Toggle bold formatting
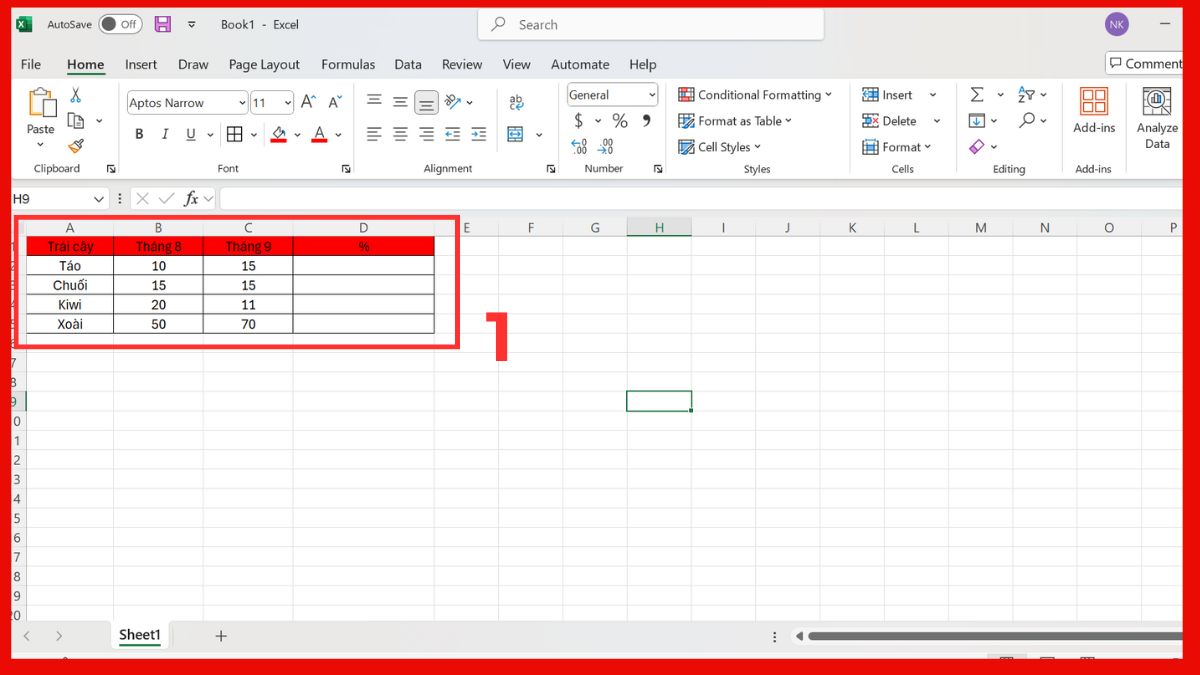The height and width of the screenshot is (675, 1200). tap(139, 133)
